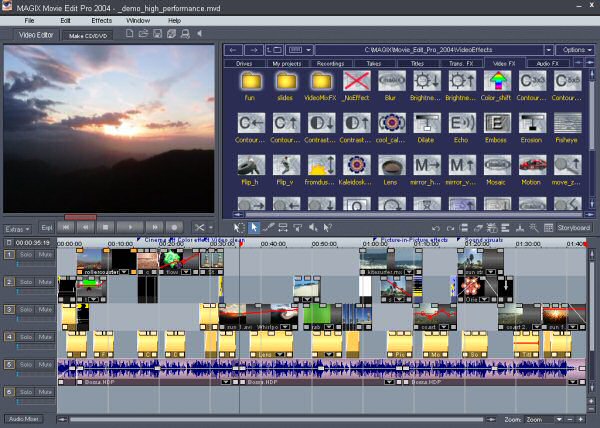Image resolution: width=600 pixels, height=428 pixels.
Task: Click the Undo arrow in timeline toolbar
Action: (436, 228)
